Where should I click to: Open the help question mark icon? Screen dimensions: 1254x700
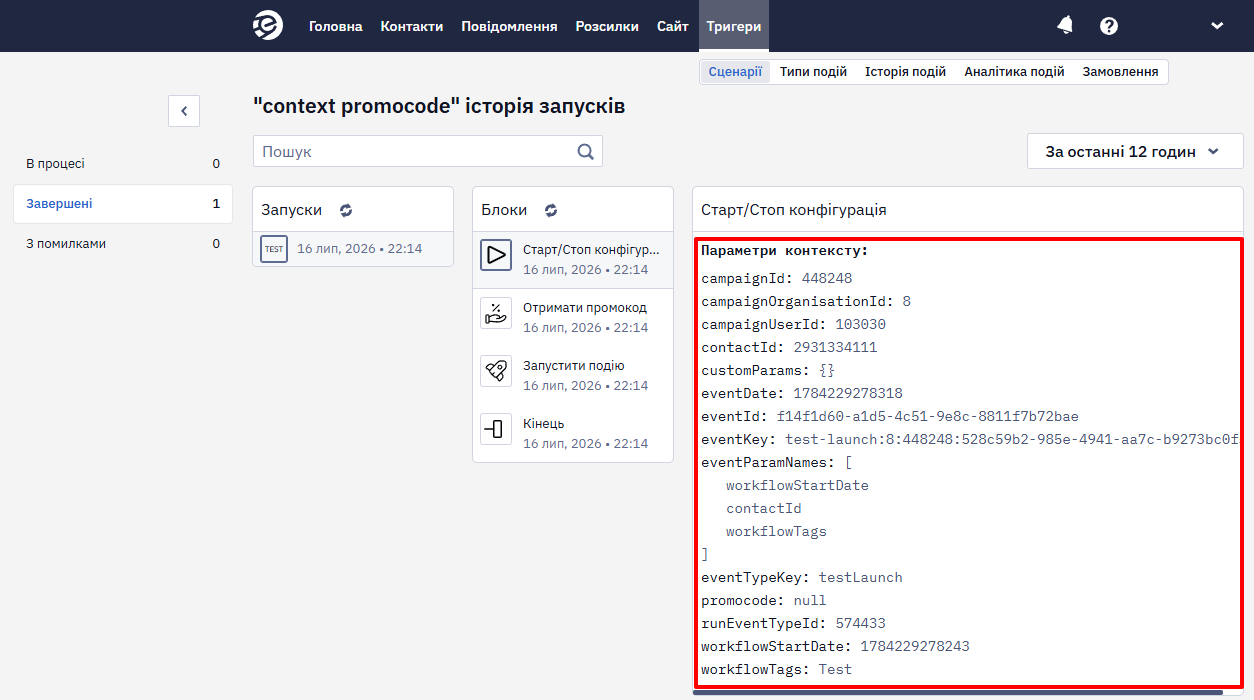pyautogui.click(x=1109, y=26)
